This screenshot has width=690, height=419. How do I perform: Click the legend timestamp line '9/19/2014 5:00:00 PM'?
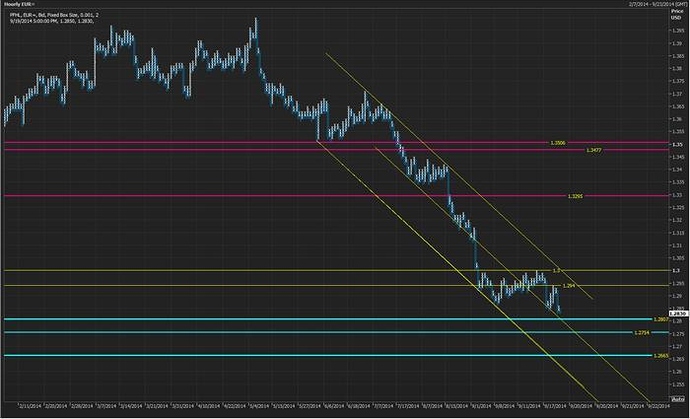[51, 21]
